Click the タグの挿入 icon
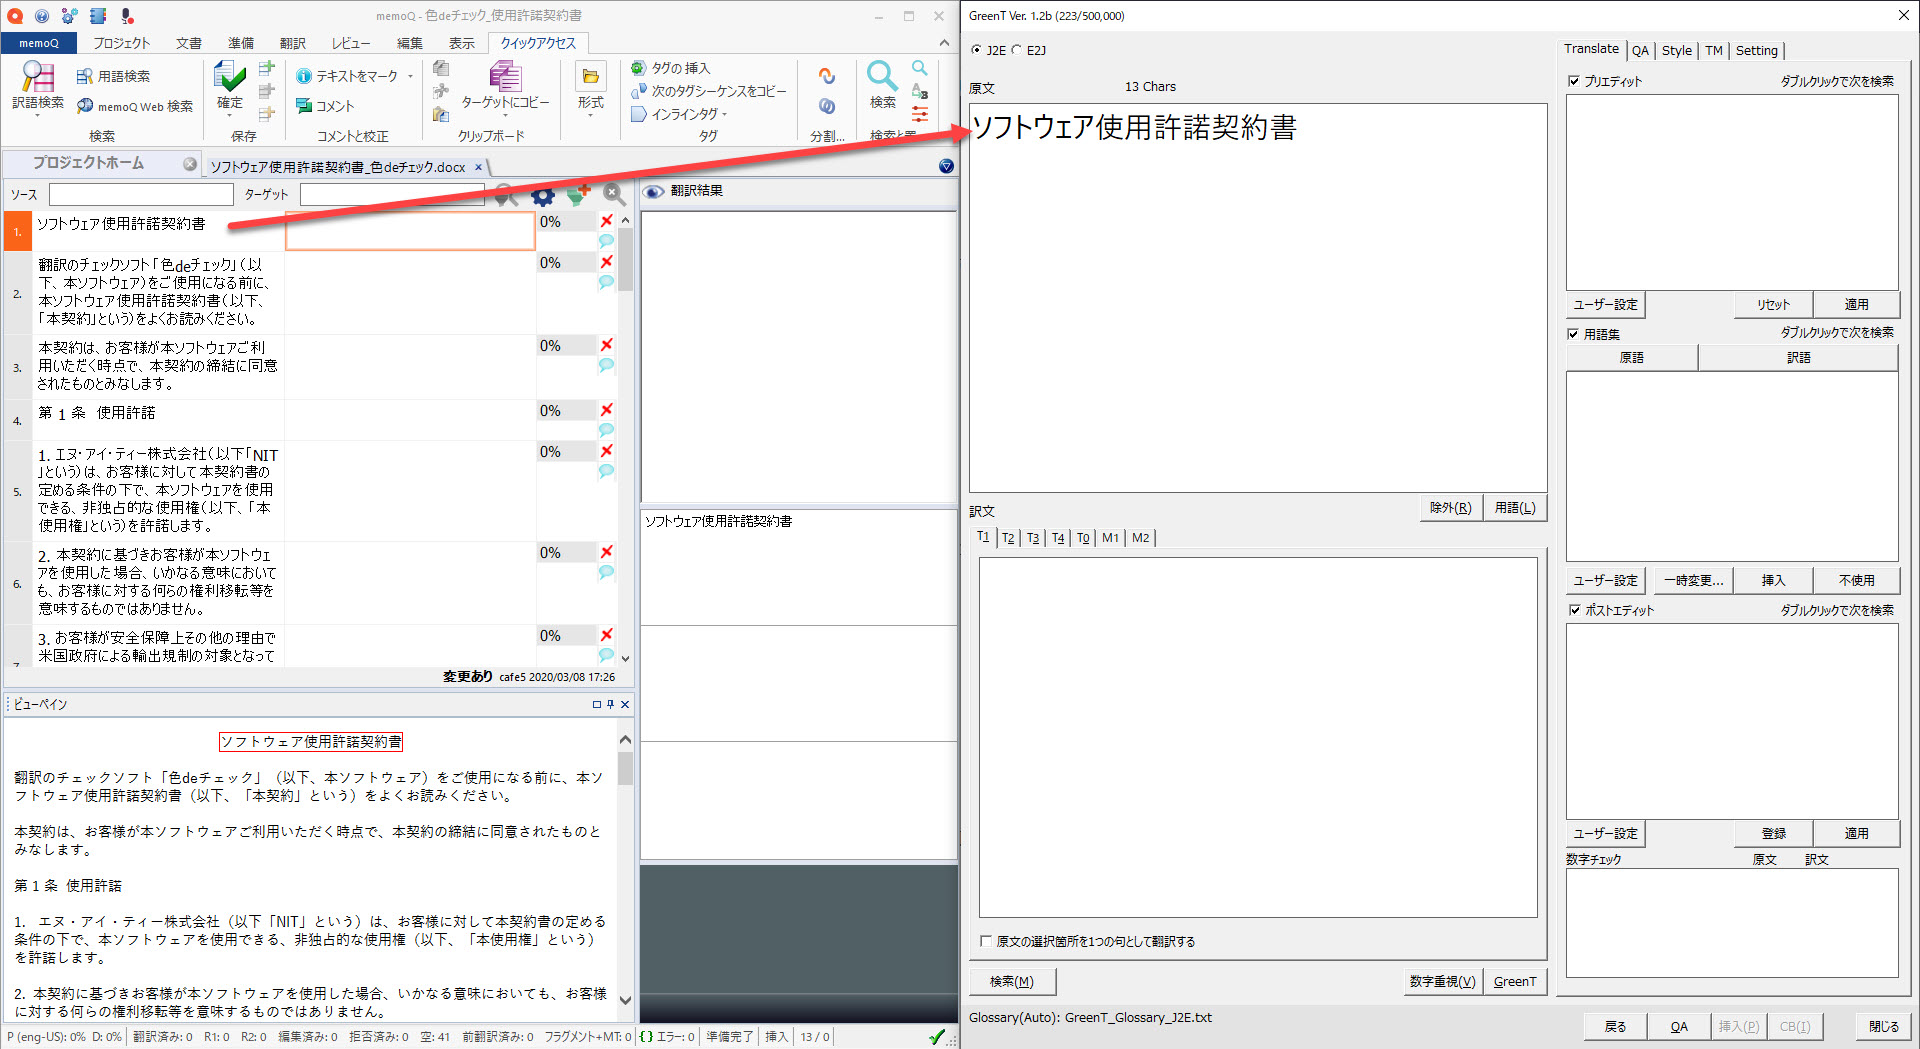1920x1049 pixels. pyautogui.click(x=639, y=68)
